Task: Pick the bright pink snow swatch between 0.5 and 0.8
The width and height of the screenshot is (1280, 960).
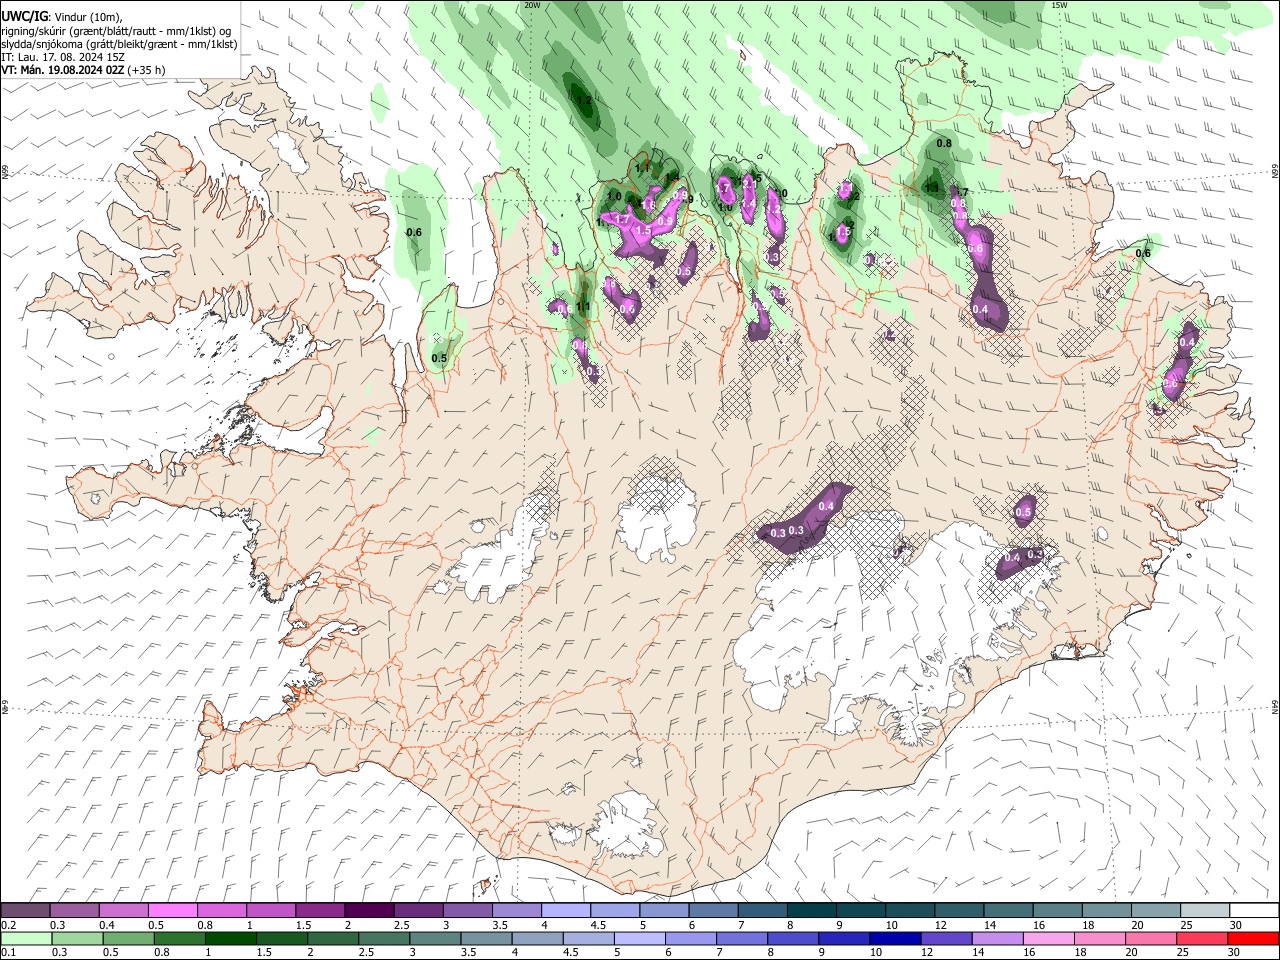Action: 172,911
